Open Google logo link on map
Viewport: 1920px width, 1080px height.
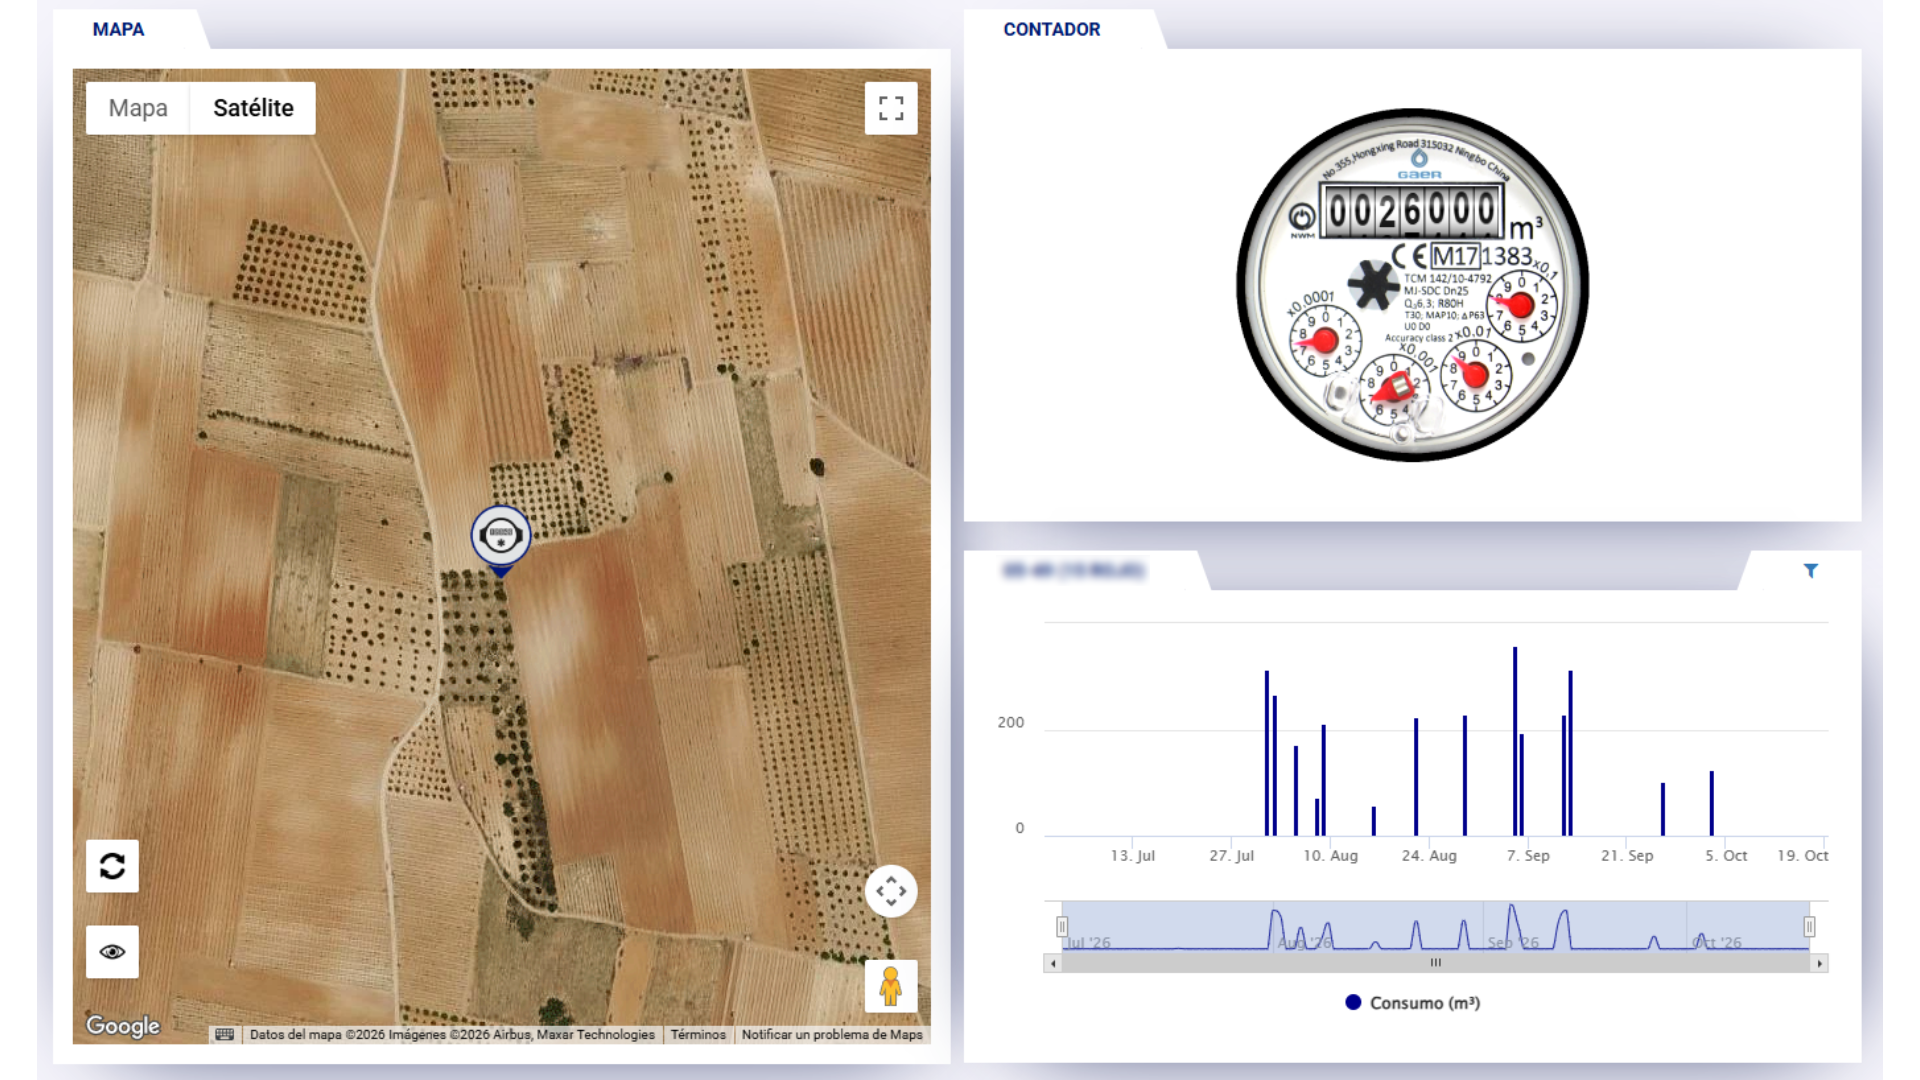coord(123,1026)
